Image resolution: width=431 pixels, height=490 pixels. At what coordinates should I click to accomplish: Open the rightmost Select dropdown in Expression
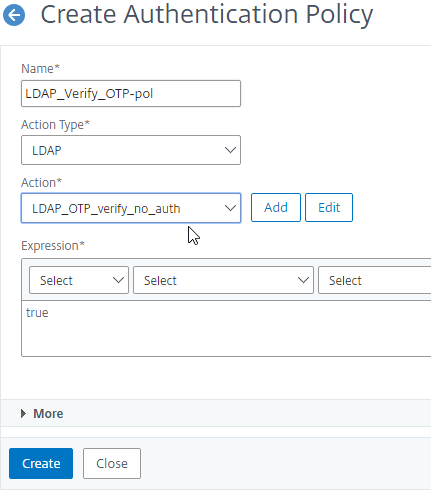pyautogui.click(x=374, y=280)
